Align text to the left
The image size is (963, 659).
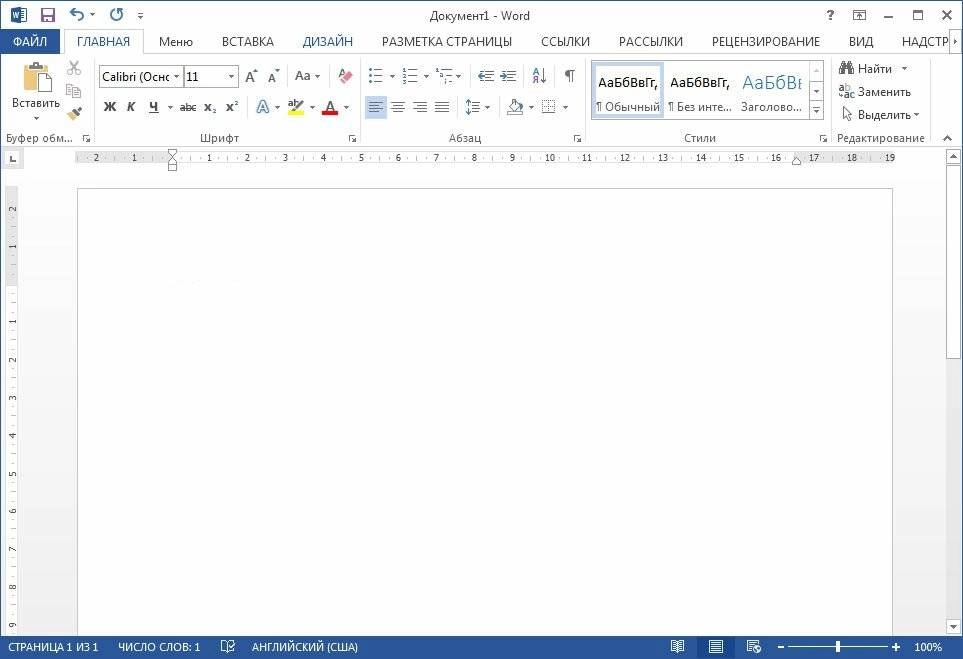[x=376, y=107]
